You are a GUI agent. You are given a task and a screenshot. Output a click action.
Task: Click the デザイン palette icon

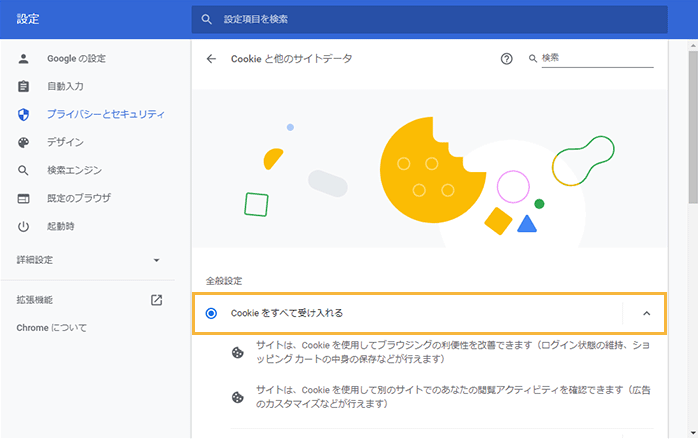(24, 142)
